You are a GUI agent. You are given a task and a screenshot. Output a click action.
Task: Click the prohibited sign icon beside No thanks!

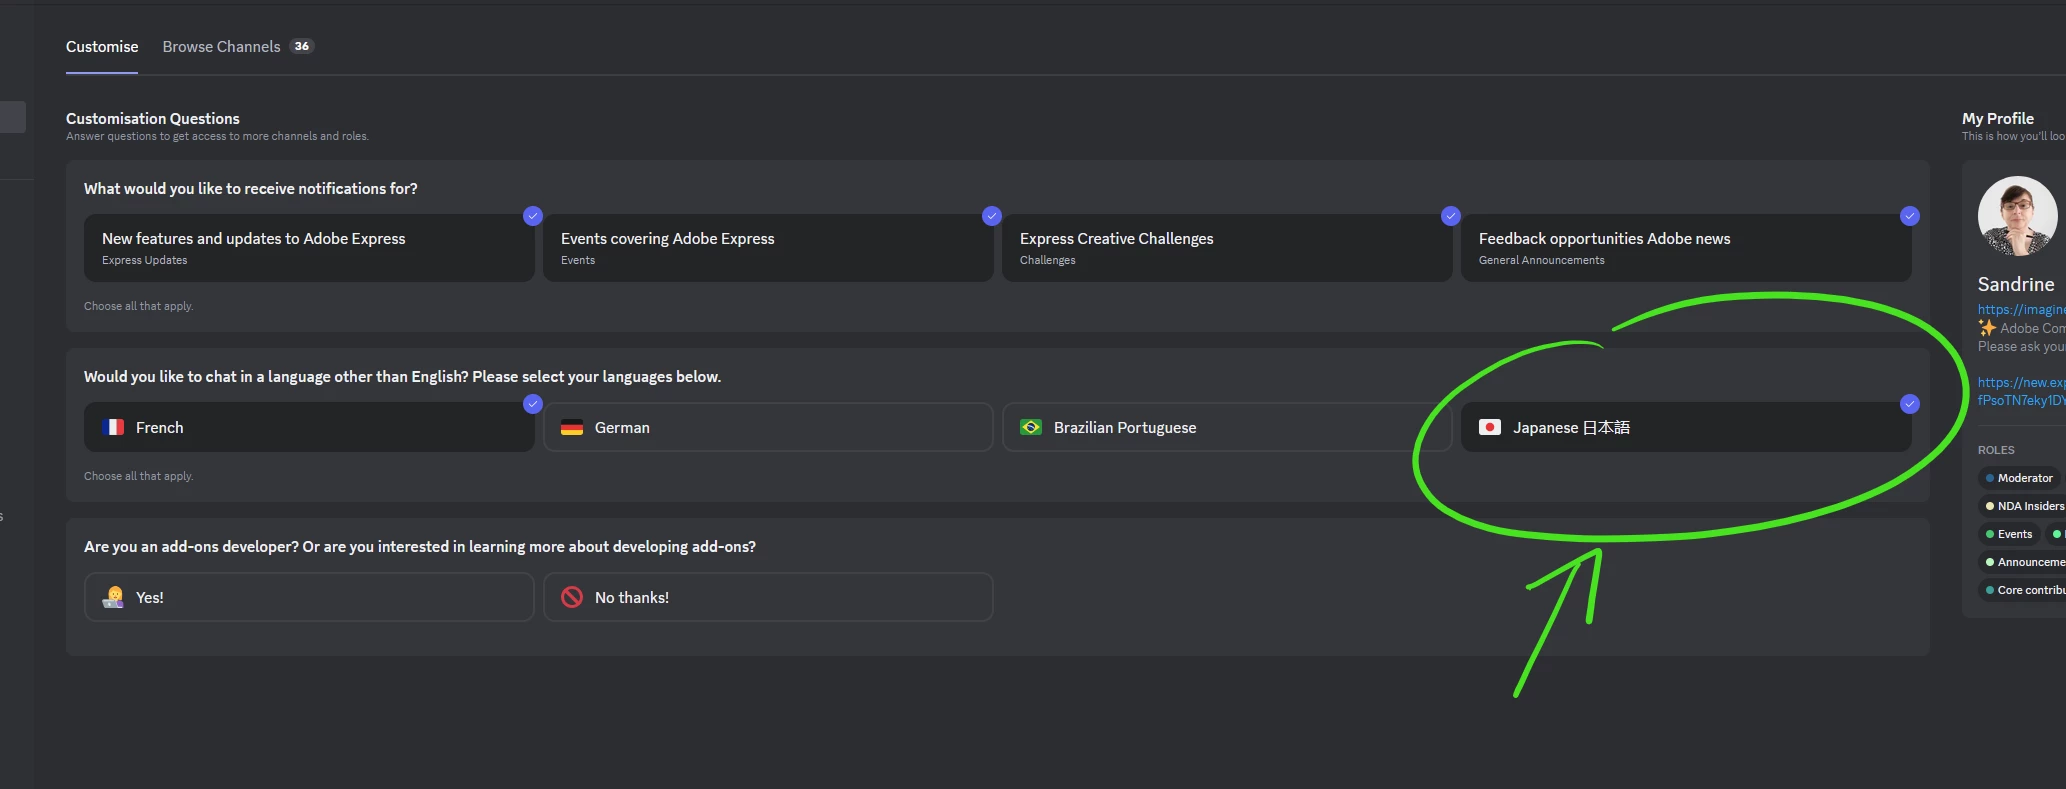[572, 597]
